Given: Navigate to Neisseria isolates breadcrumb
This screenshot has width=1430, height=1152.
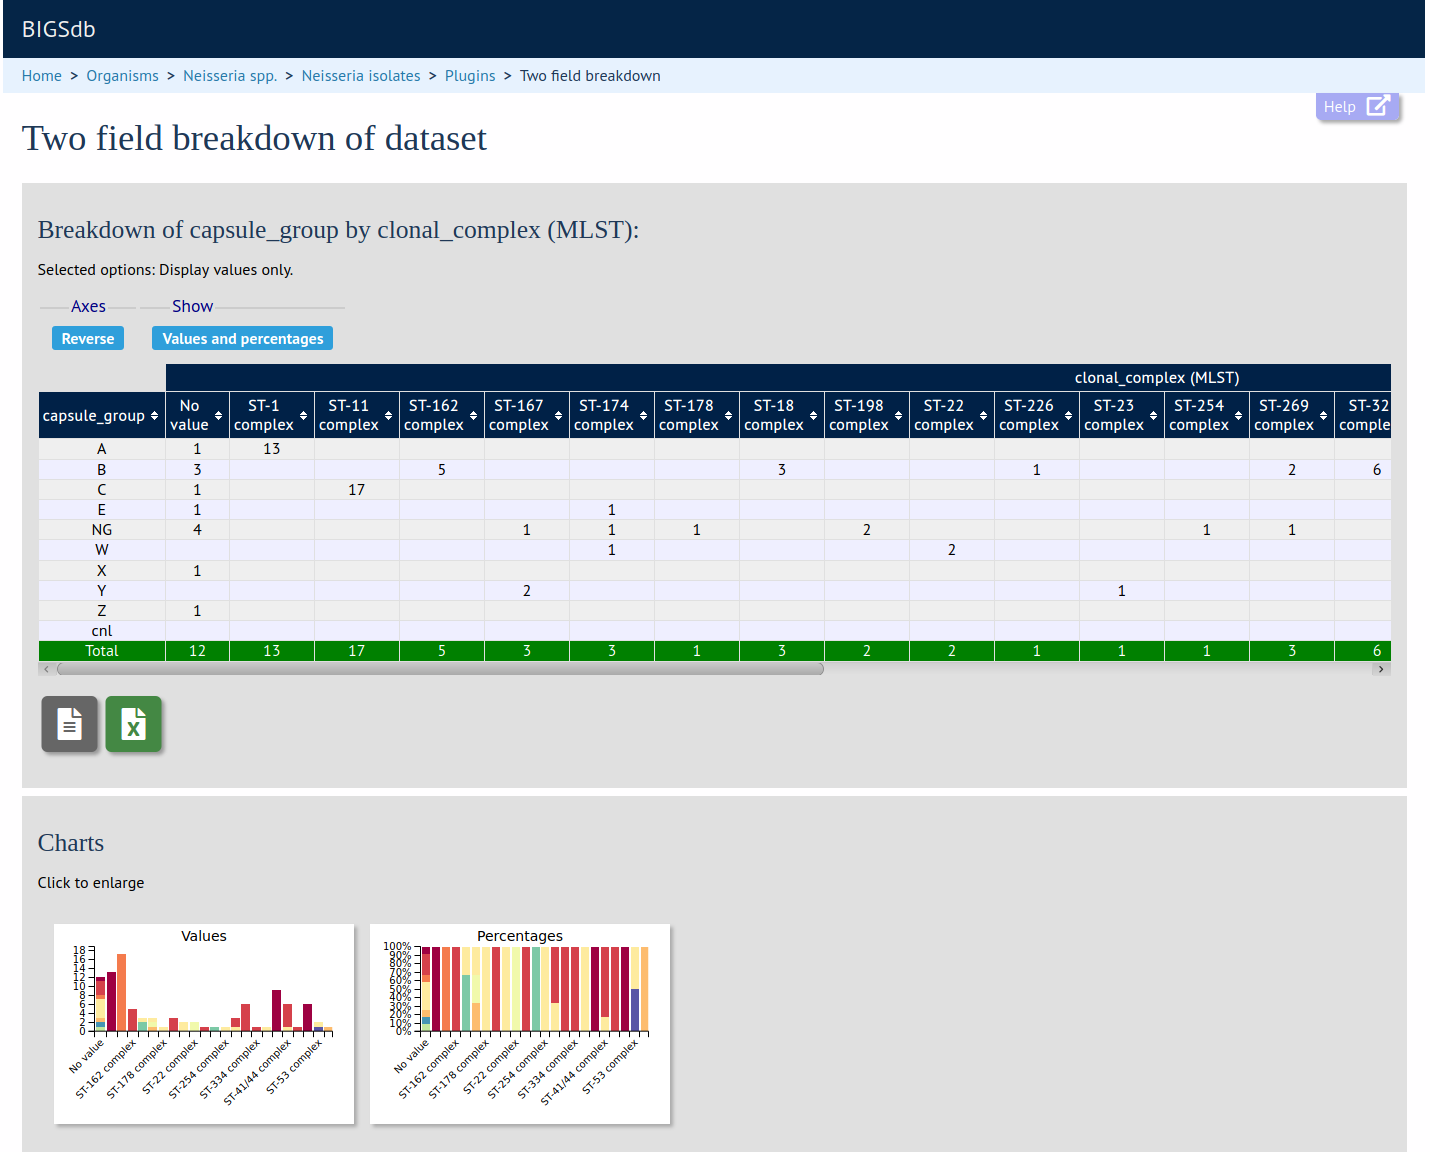Looking at the screenshot, I should [x=361, y=76].
